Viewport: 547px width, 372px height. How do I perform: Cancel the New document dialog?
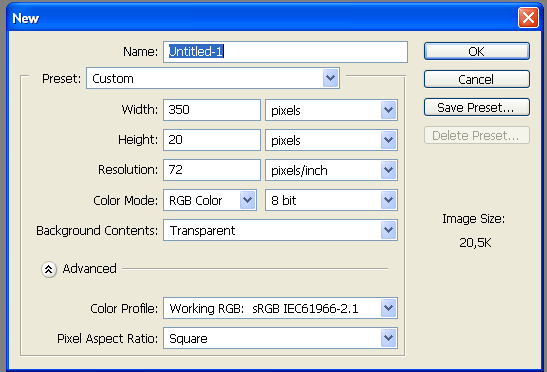click(477, 79)
